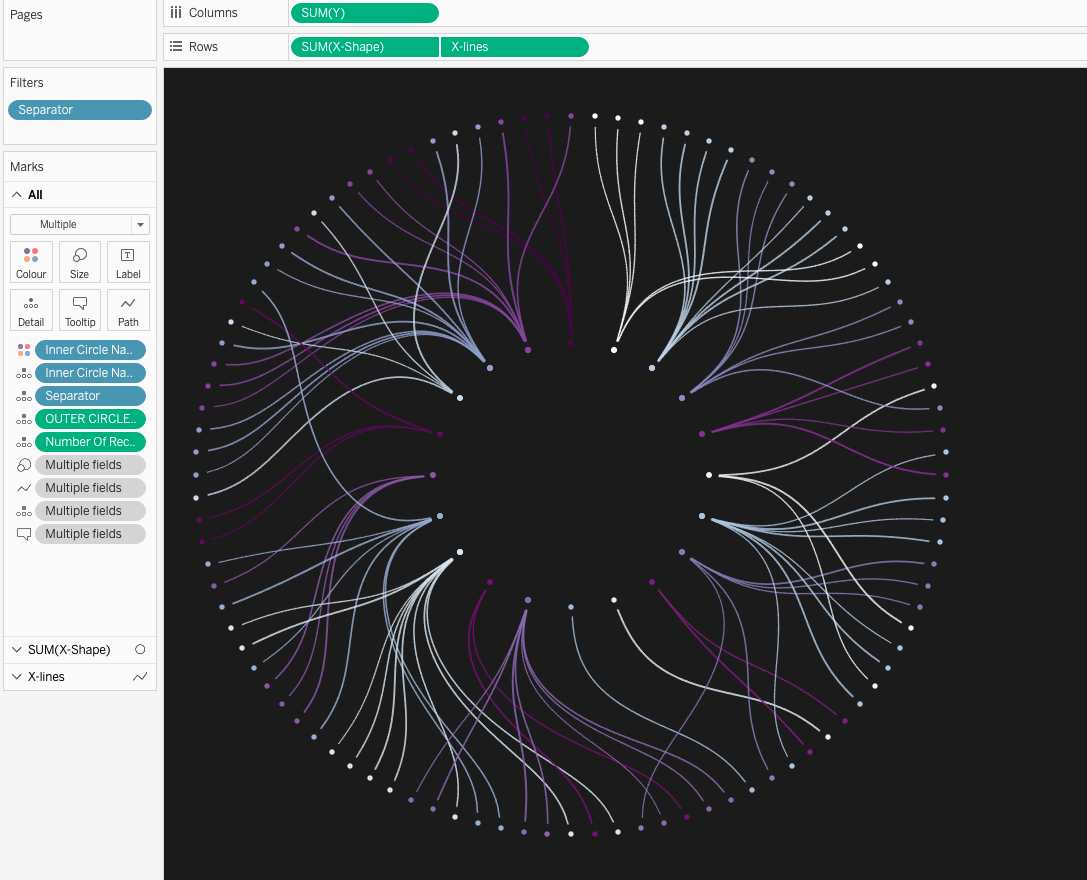The height and width of the screenshot is (880, 1087).
Task: Open the Colour marks card
Action: [x=31, y=262]
